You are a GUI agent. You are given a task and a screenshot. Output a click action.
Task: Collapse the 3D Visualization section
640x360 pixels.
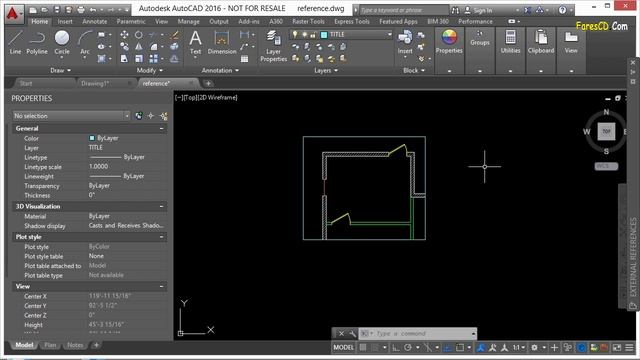click(161, 207)
